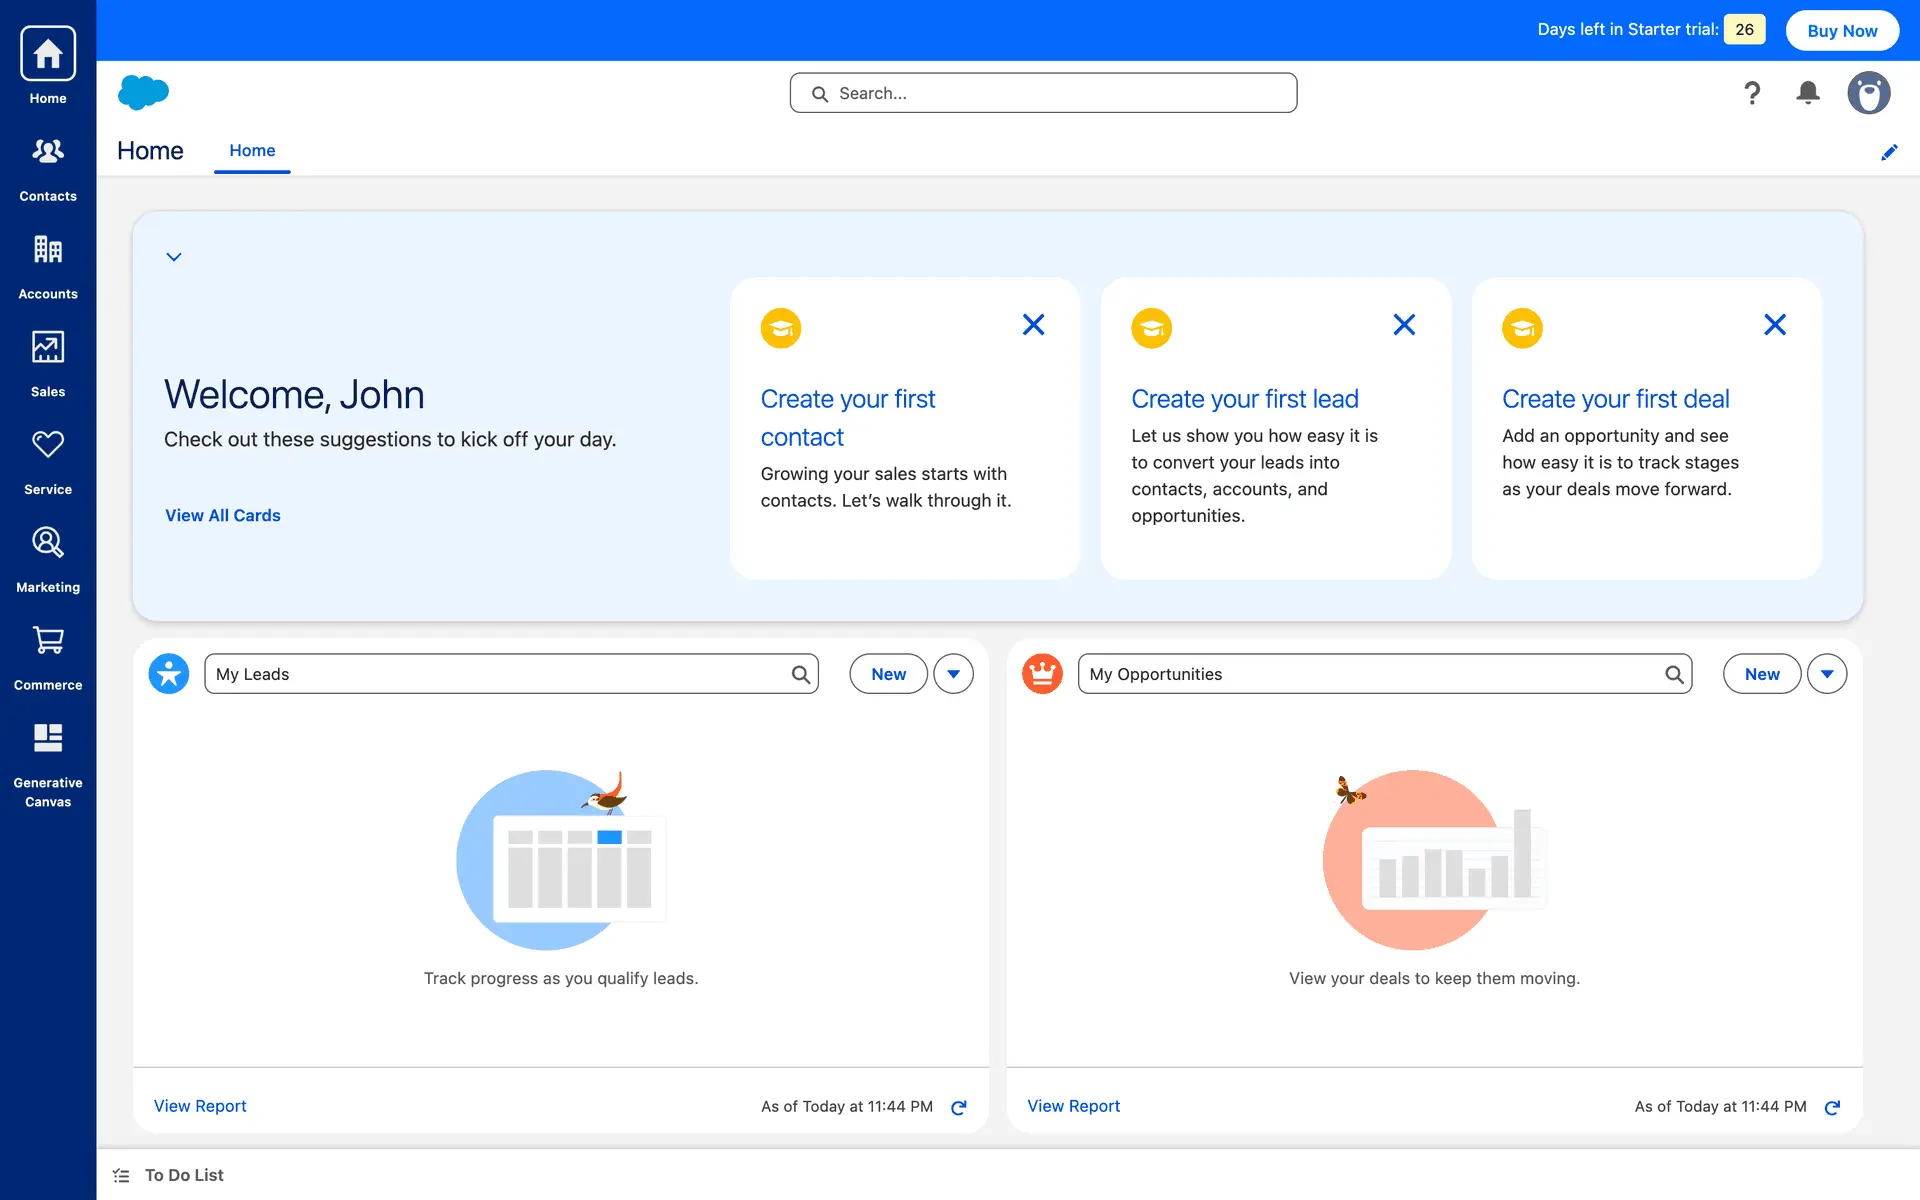
Task: Open the help question mark
Action: [1752, 93]
